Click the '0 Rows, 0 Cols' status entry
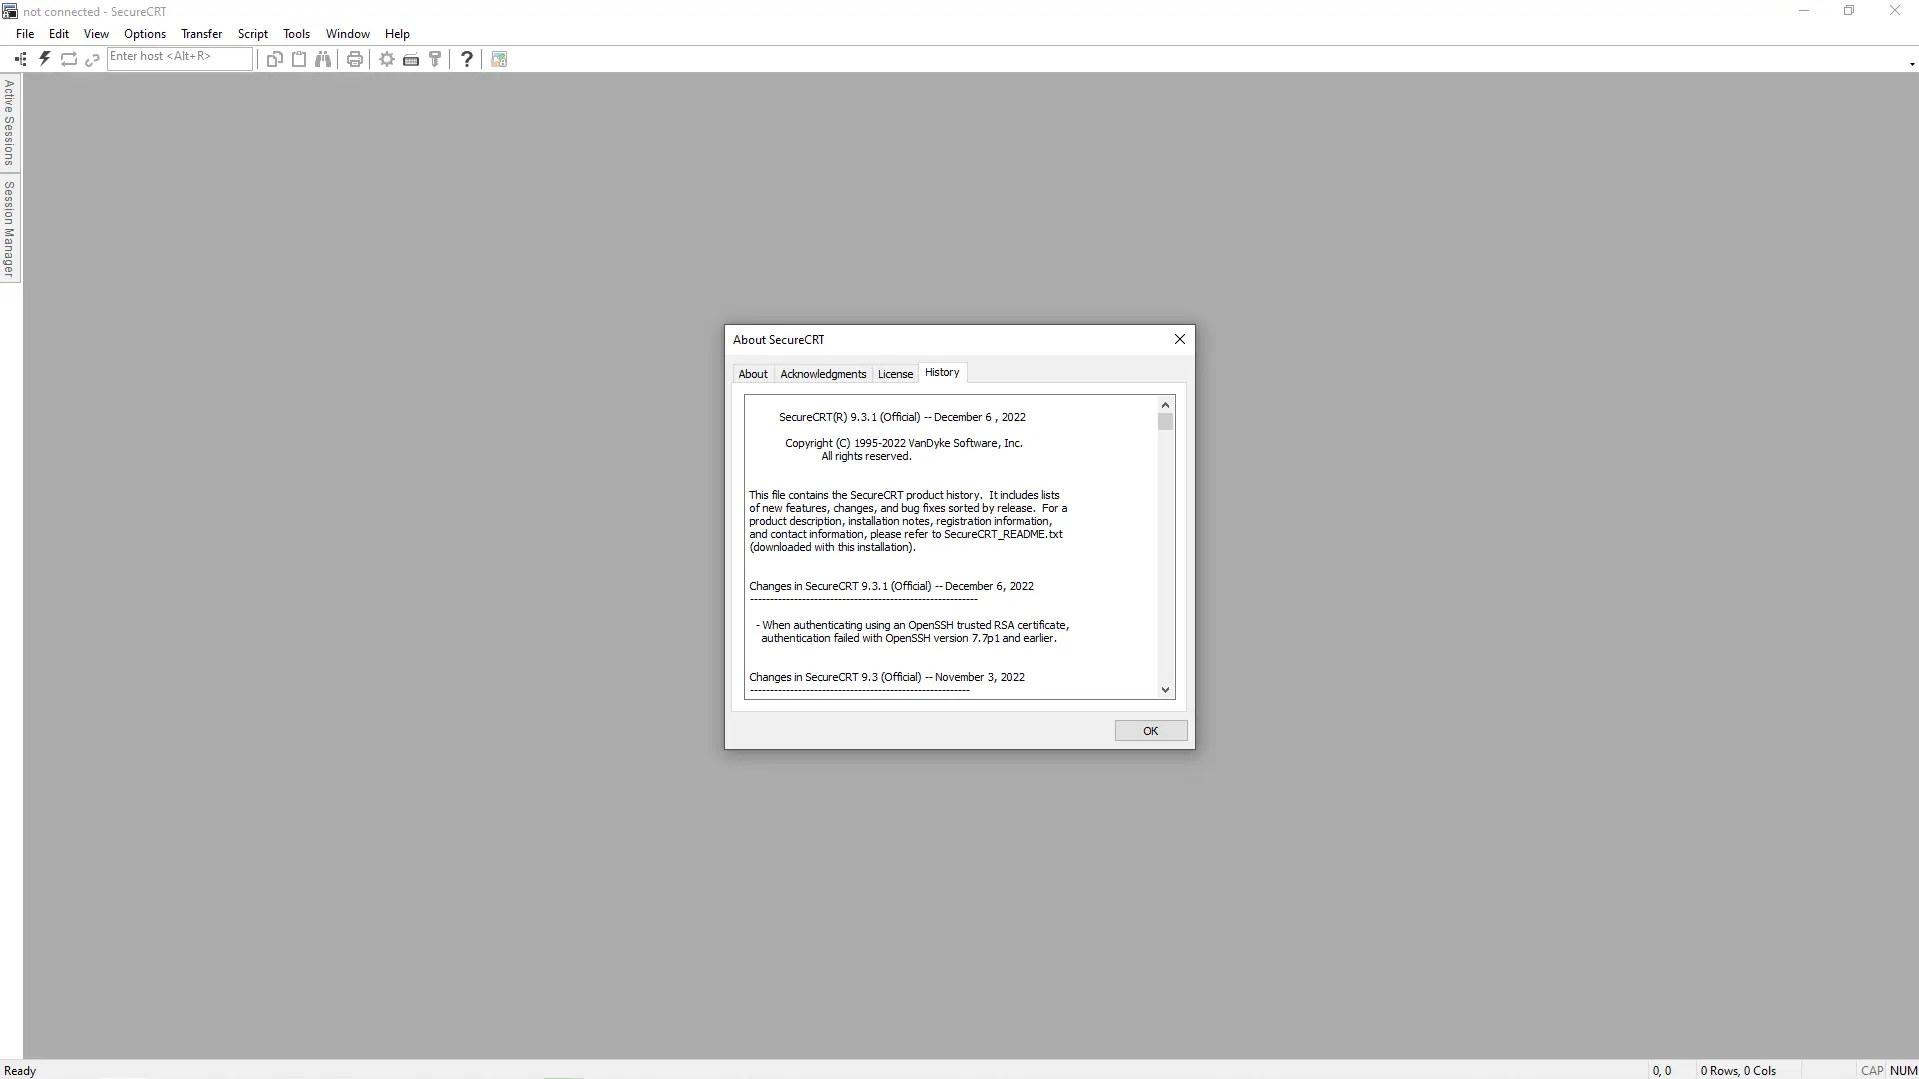Screen dimensions: 1919x1079 (1738, 1071)
